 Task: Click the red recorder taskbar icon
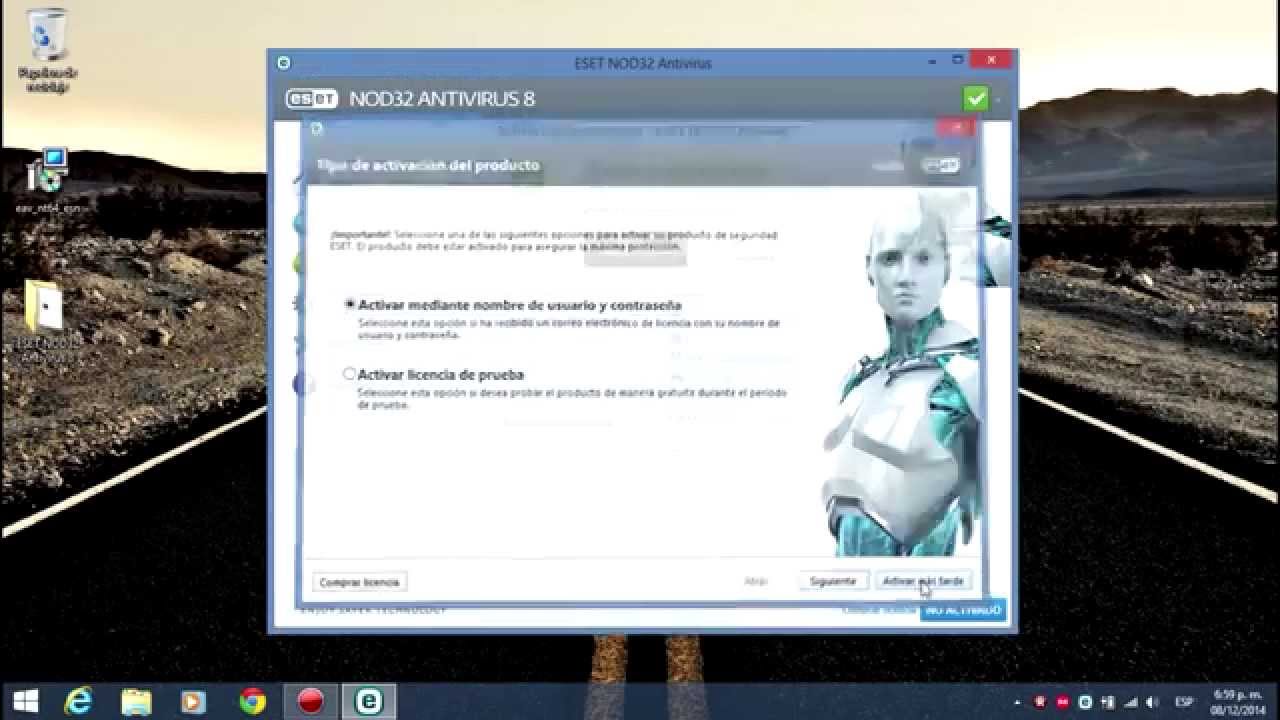click(311, 701)
